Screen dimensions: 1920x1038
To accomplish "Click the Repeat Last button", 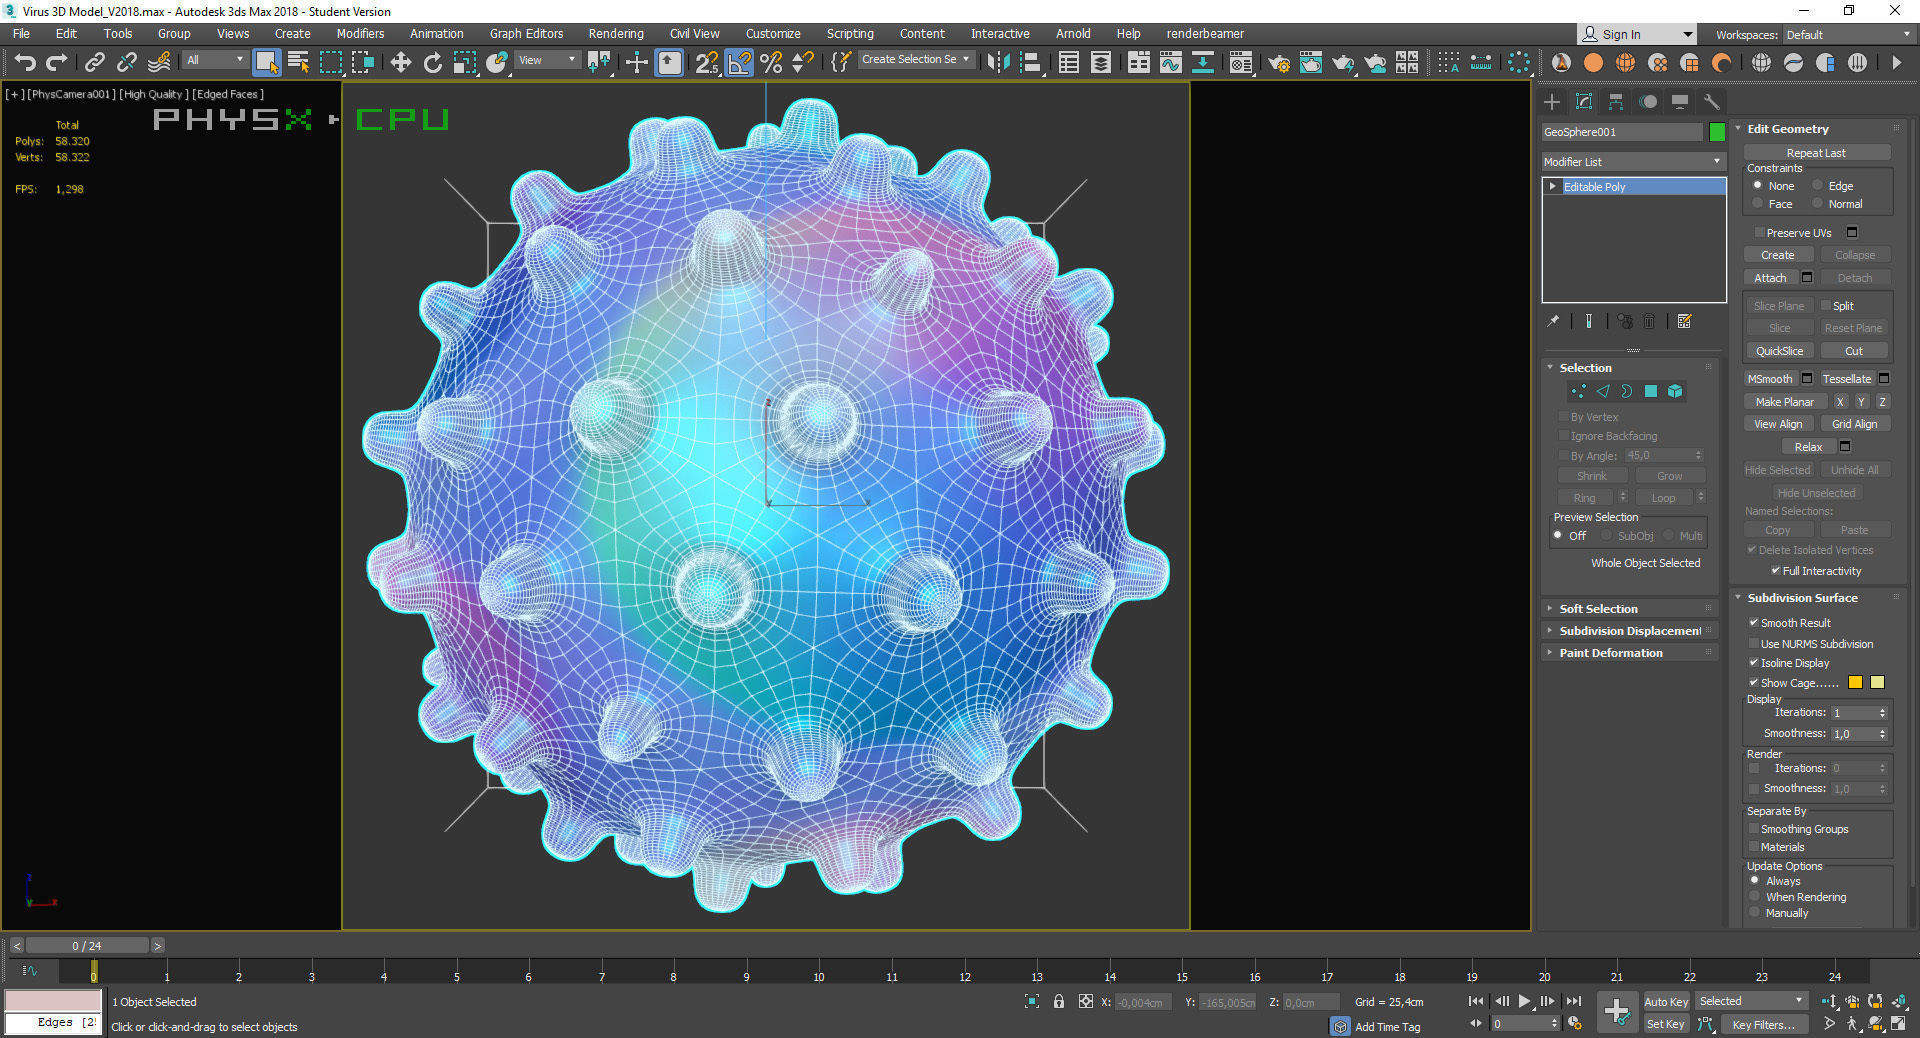I will (1816, 153).
